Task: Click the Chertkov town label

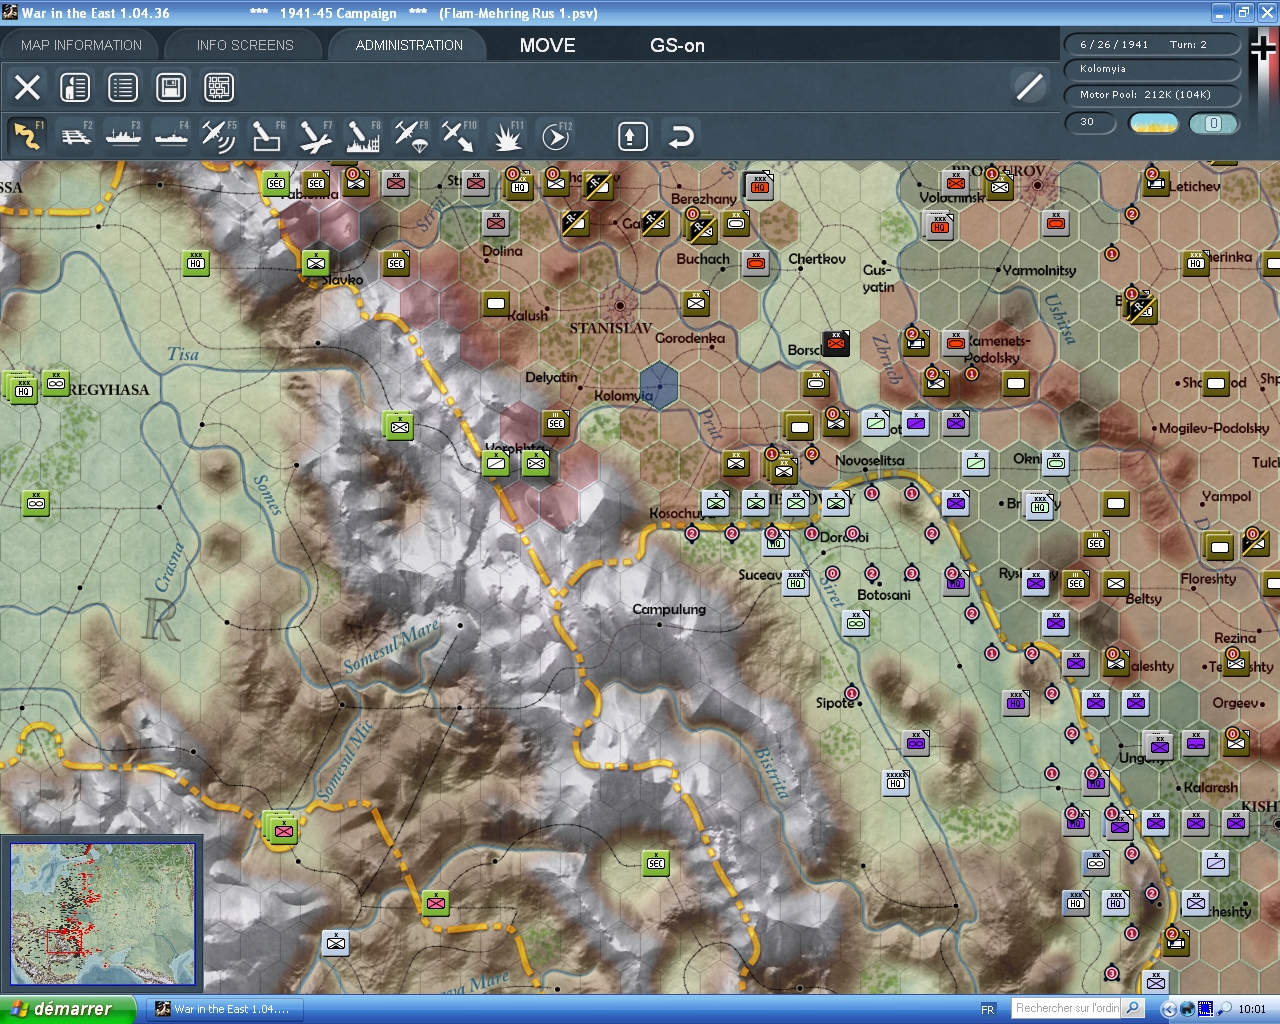Action: point(817,259)
